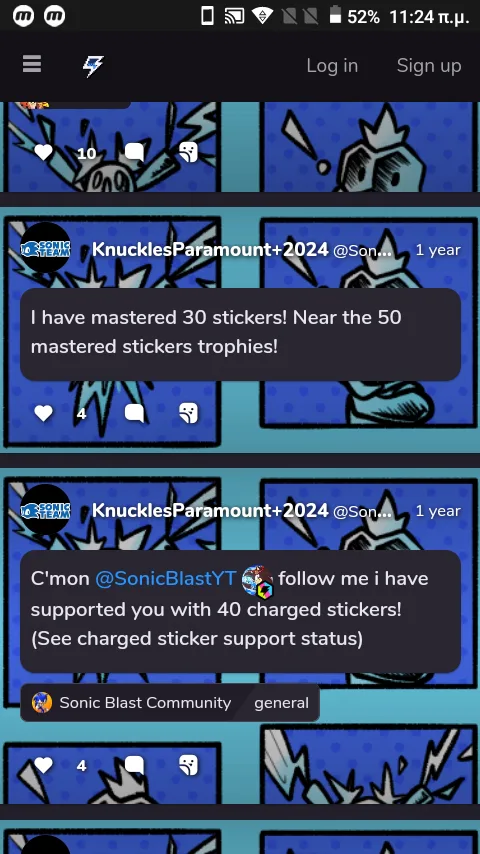
Task: Open the hamburger navigation menu
Action: (32, 65)
